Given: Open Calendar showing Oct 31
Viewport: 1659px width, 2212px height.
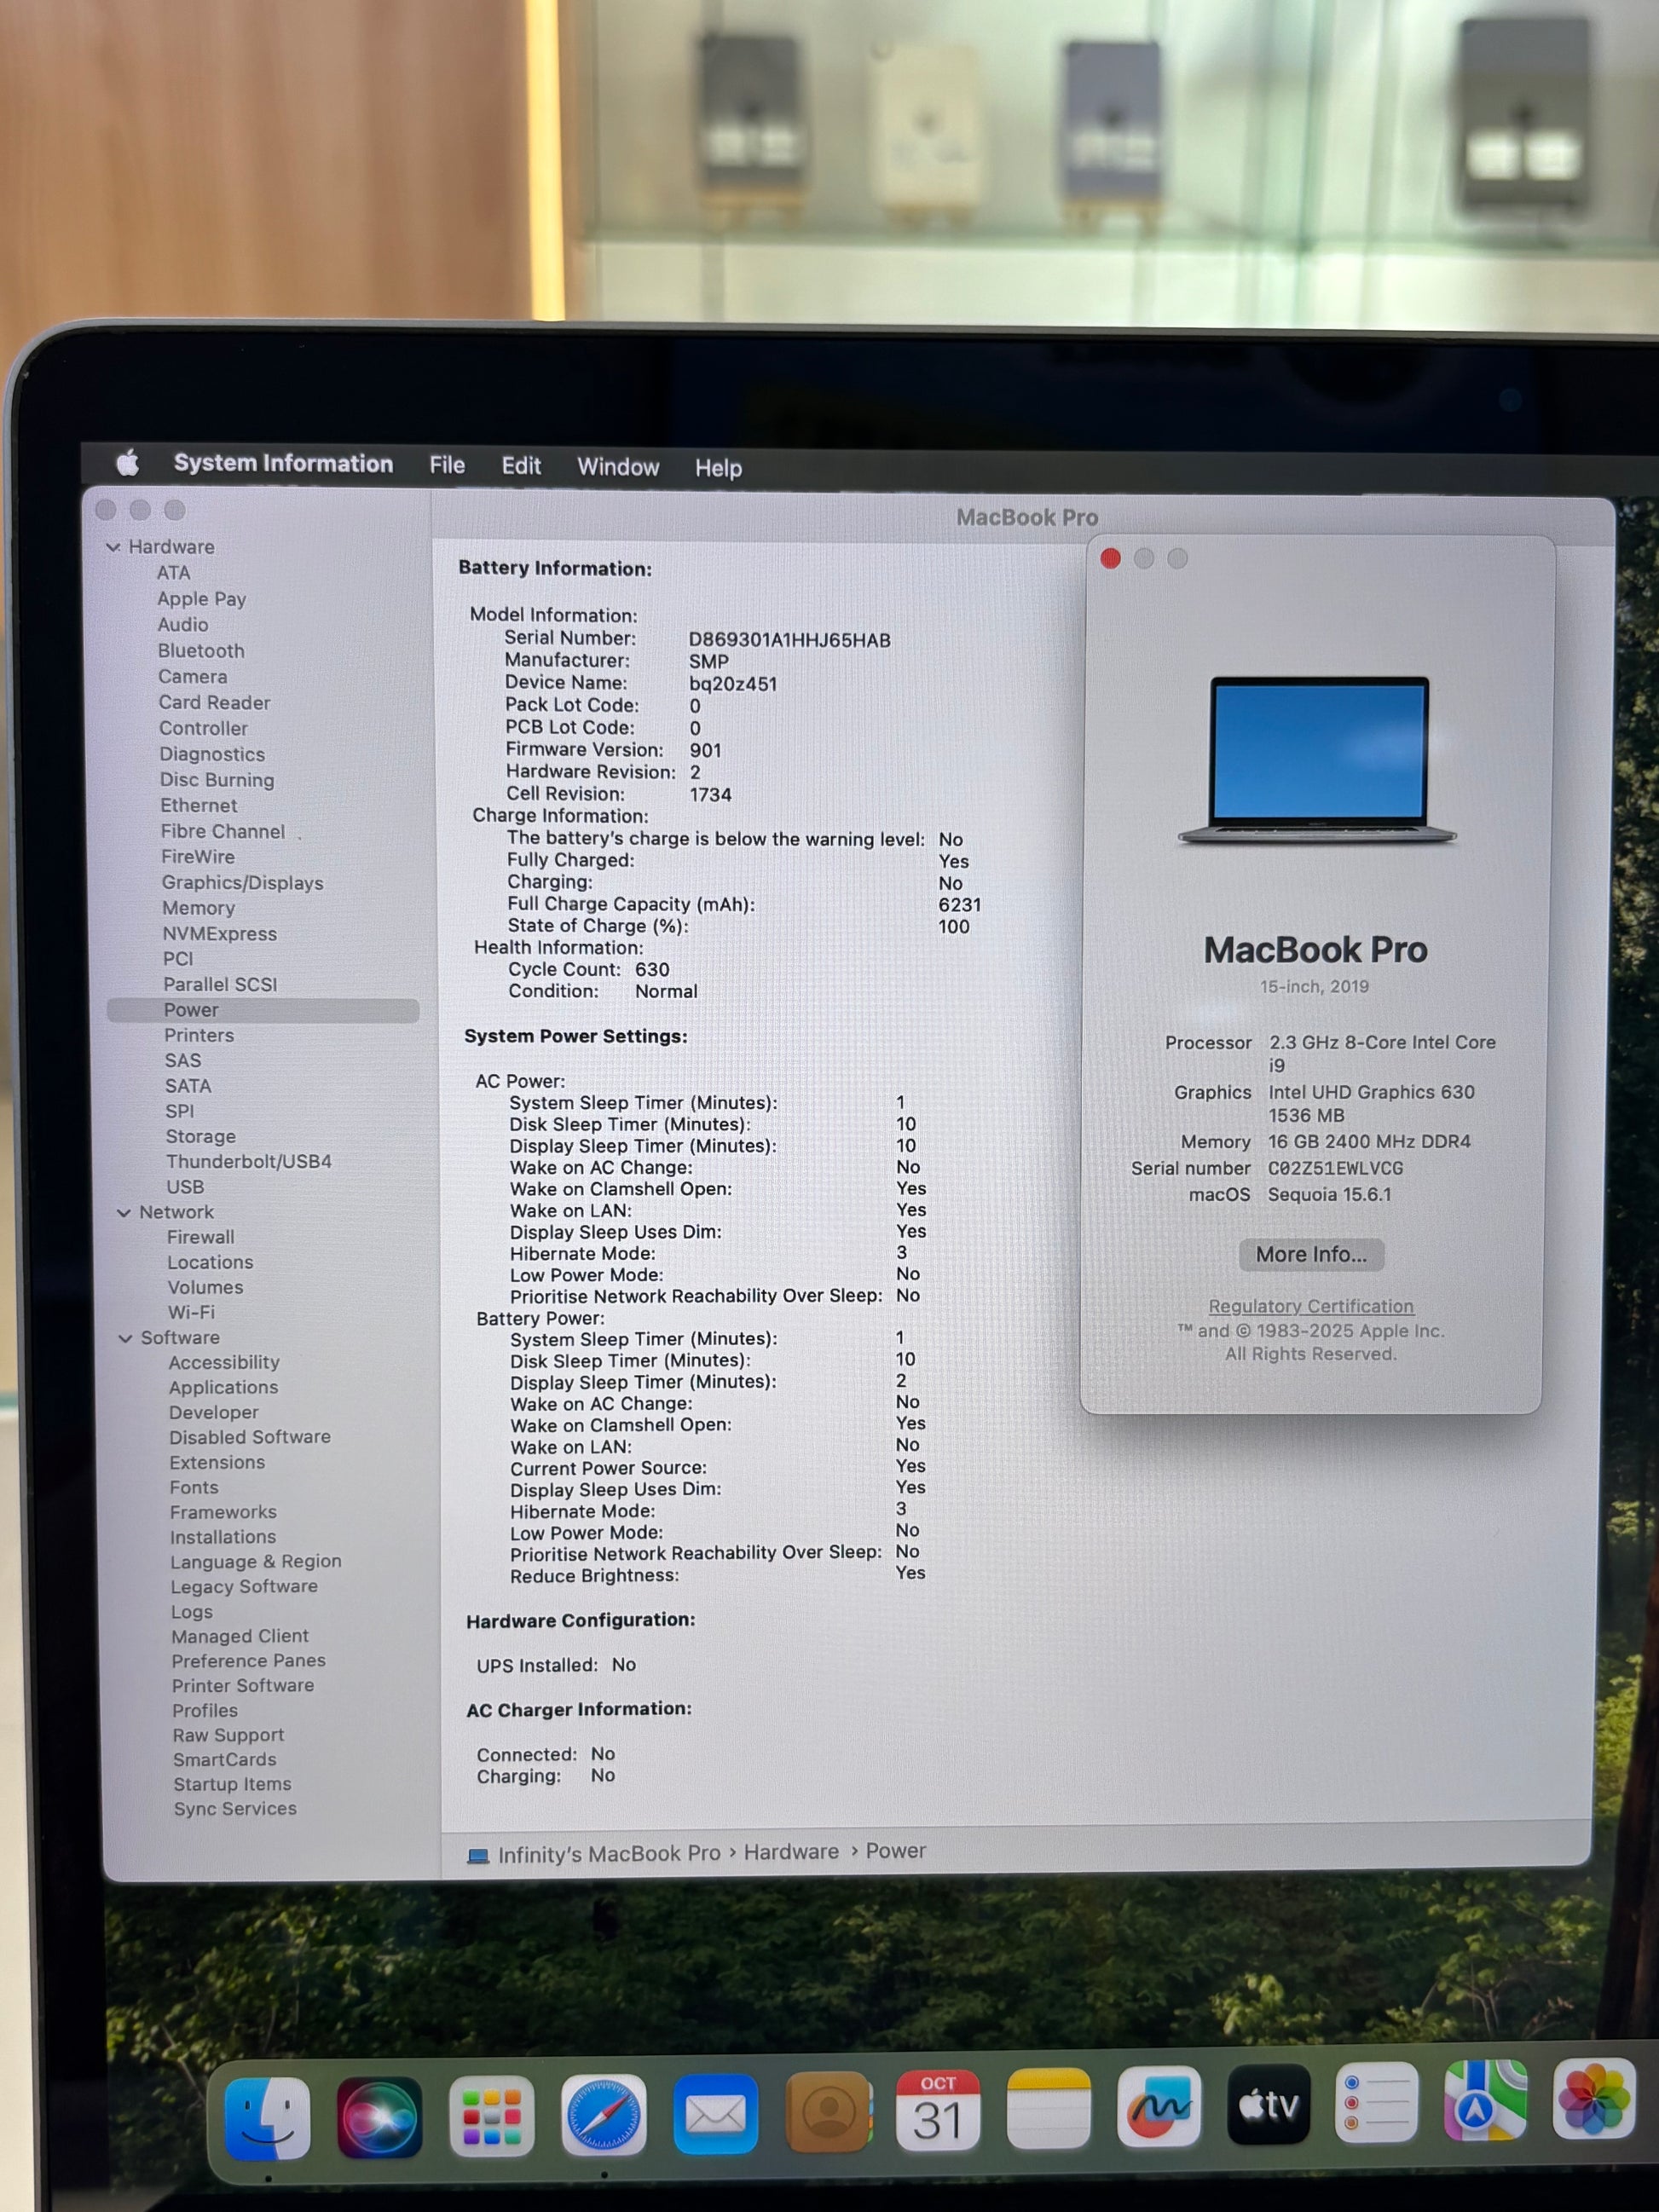Looking at the screenshot, I should (x=937, y=2111).
